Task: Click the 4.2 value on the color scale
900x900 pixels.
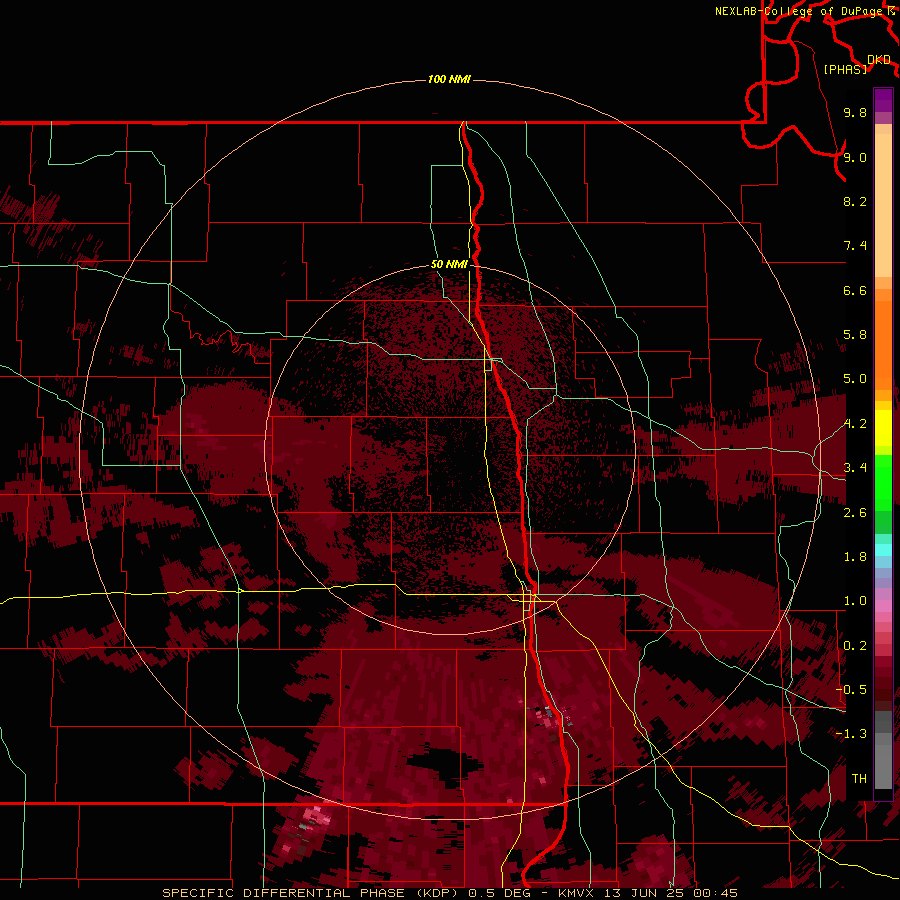Action: click(x=855, y=424)
